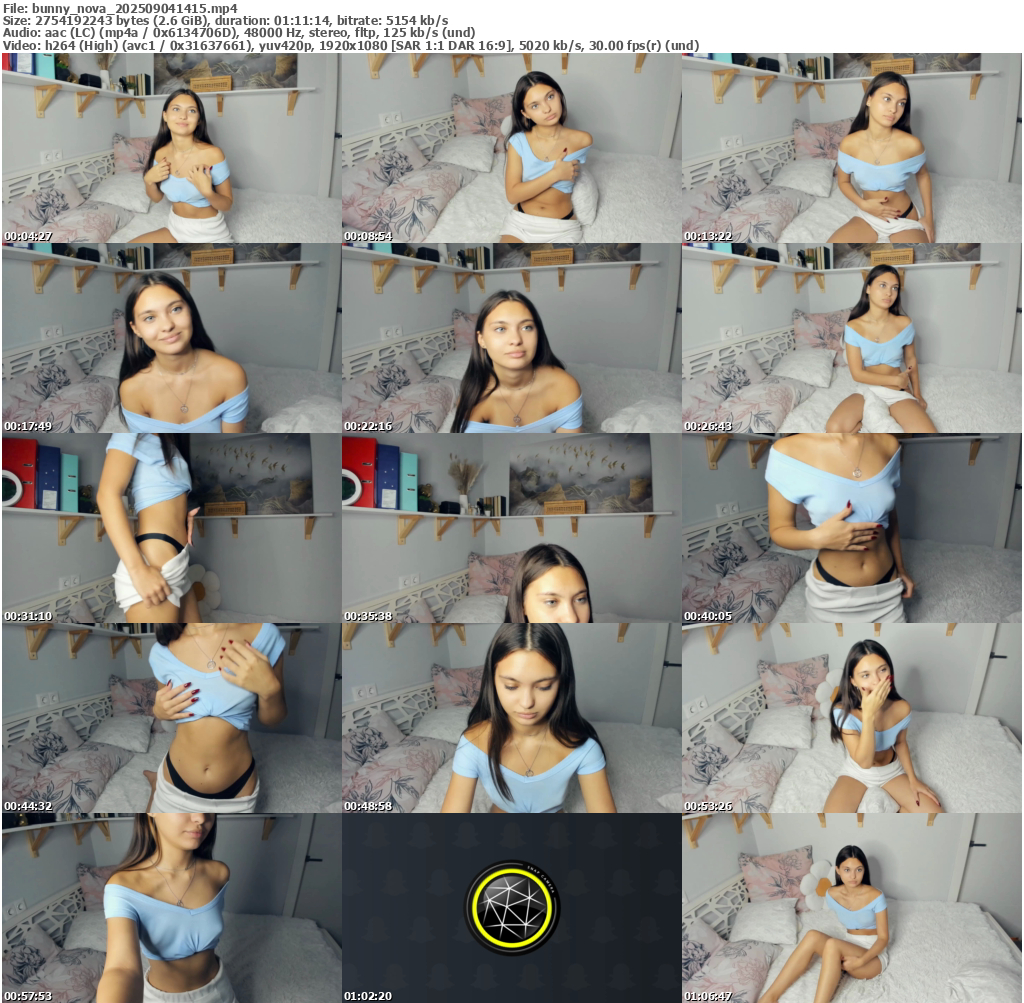Click the Video codec info line
The image size is (1024, 1003).
[x=350, y=46]
